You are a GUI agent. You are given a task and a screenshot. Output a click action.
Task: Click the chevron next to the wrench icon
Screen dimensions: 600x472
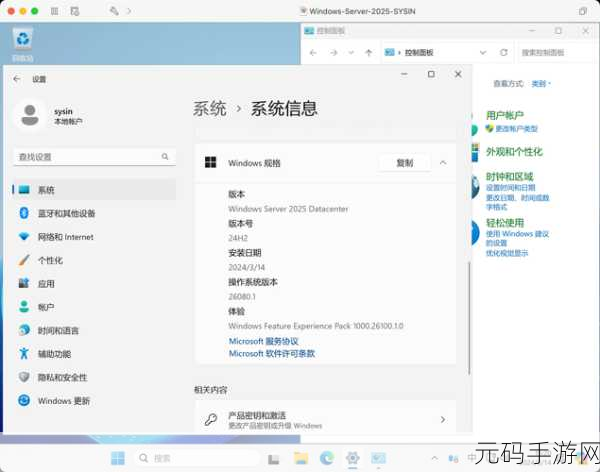[129, 11]
